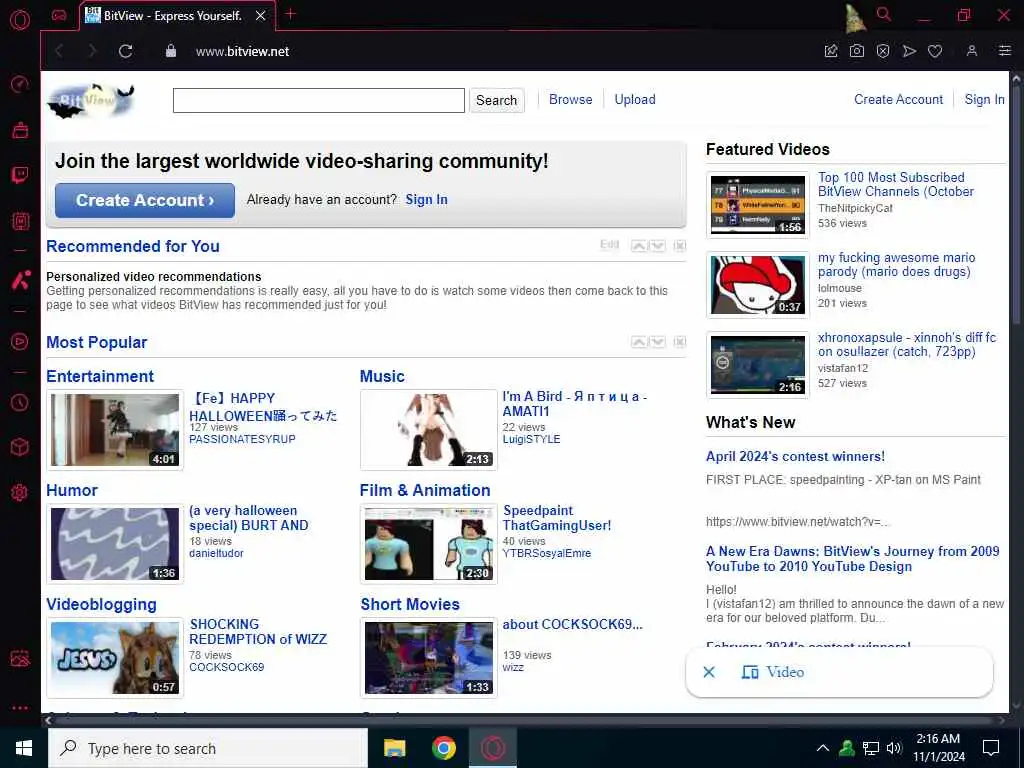
Task: Open the A New Era Dawns post
Action: (x=852, y=559)
